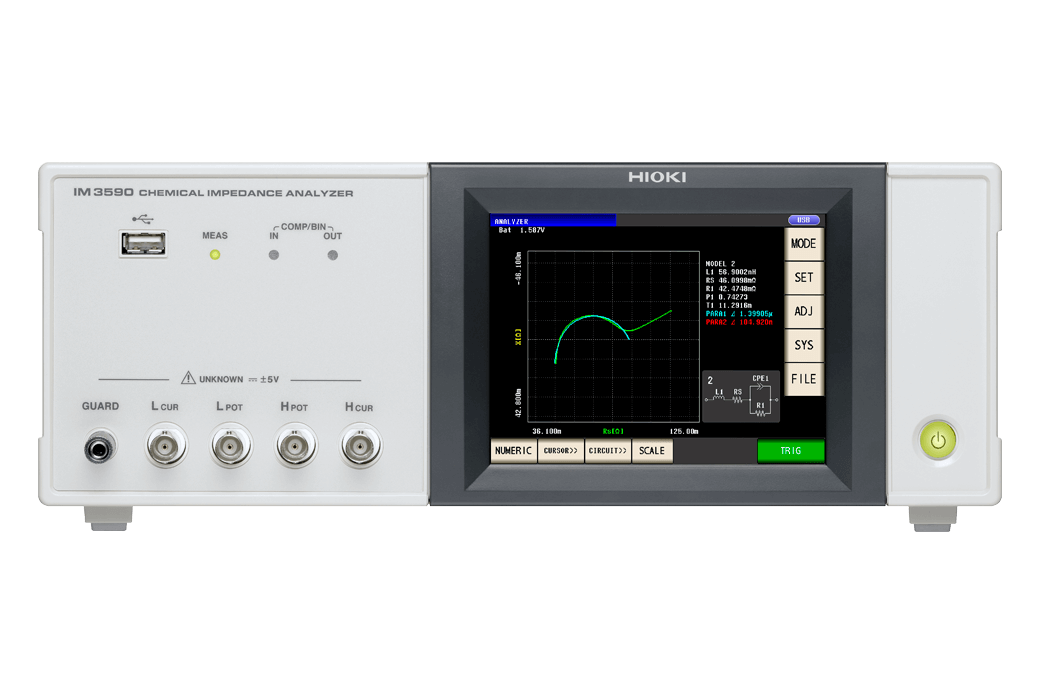Screen dimensions: 1040x694
Task: Click the warning triangle beside UNKNOWN
Action: tap(188, 378)
